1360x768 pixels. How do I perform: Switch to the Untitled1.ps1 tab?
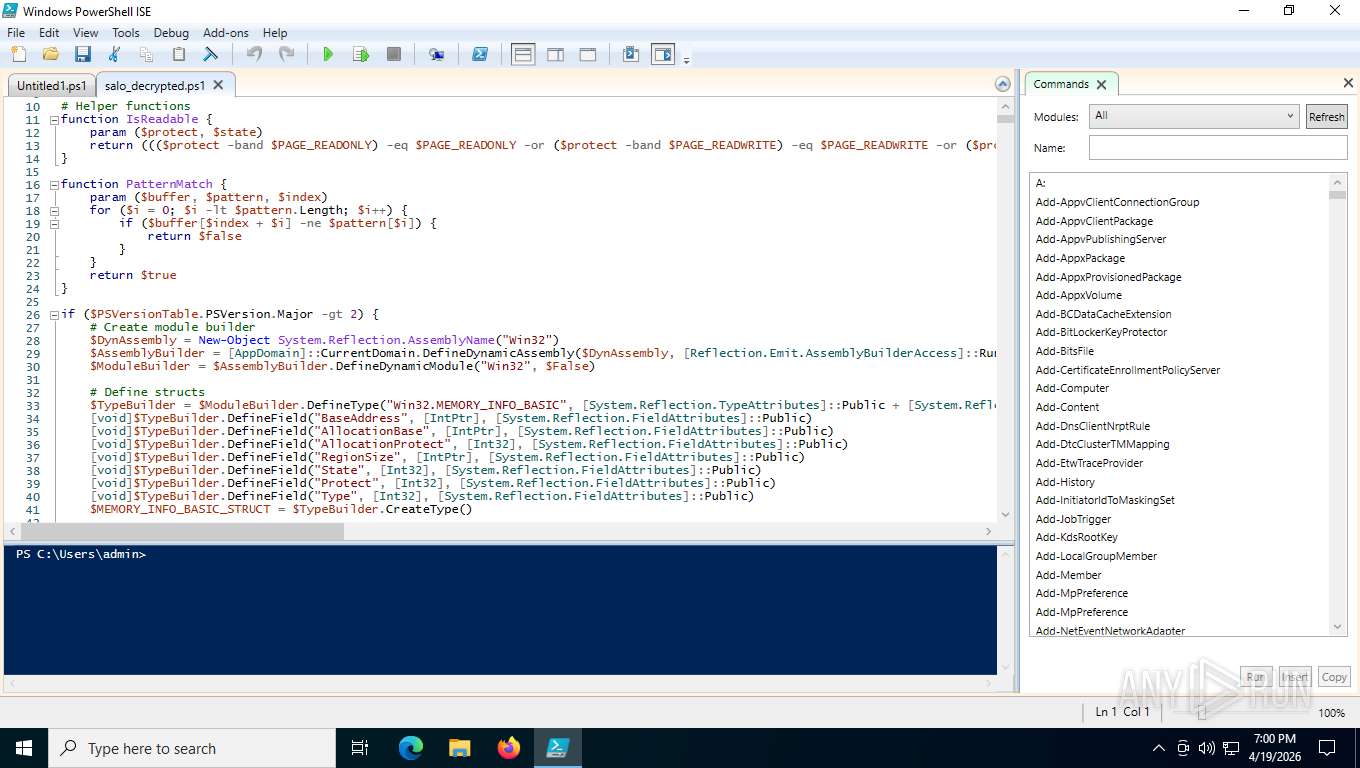point(52,86)
